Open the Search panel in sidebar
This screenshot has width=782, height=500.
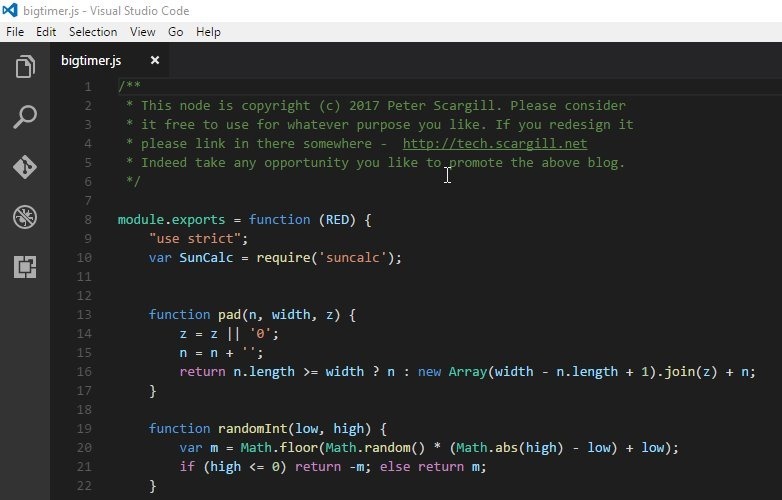point(24,118)
